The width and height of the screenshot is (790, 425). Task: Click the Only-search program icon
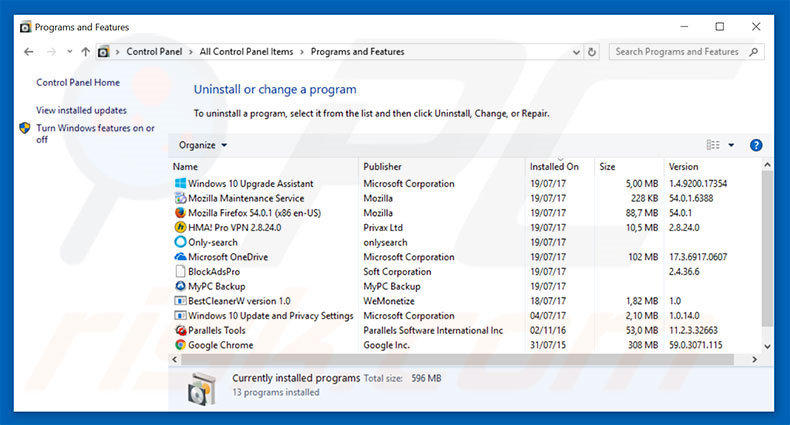pyautogui.click(x=180, y=242)
